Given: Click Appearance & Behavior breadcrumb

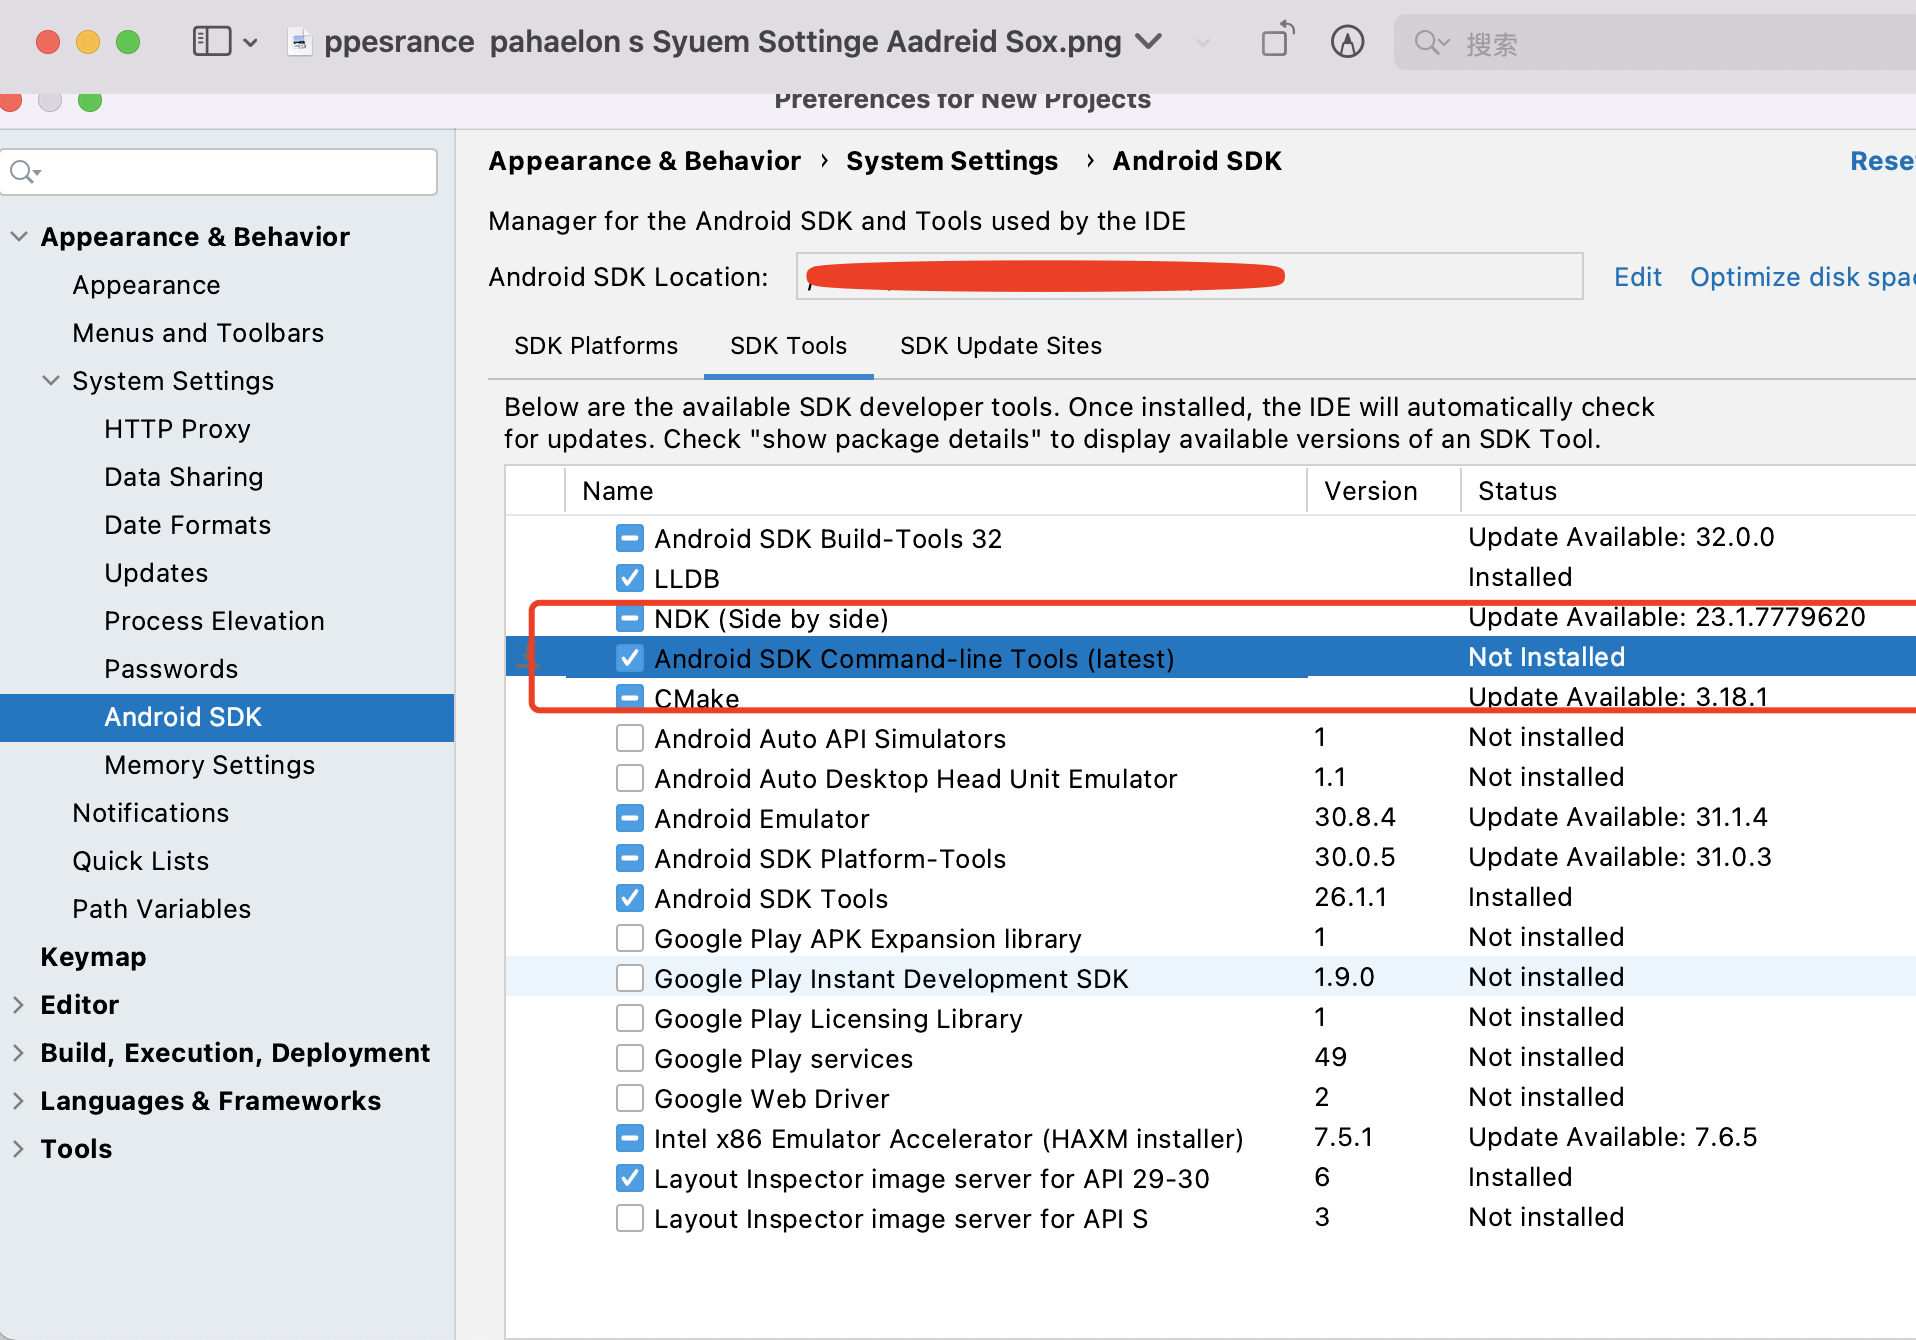Looking at the screenshot, I should 644,161.
